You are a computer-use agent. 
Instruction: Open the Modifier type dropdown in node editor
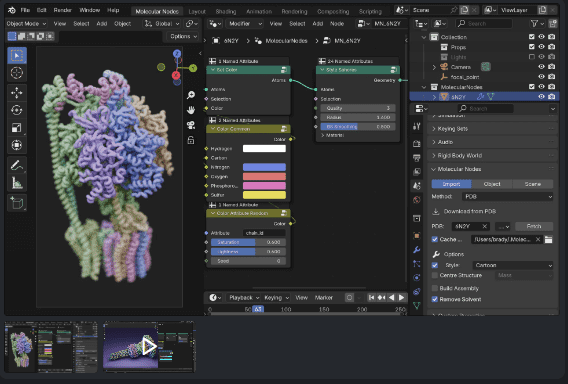(x=245, y=24)
